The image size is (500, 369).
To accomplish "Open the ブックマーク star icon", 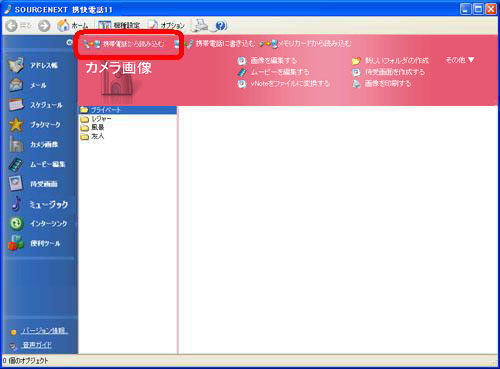I will point(16,125).
